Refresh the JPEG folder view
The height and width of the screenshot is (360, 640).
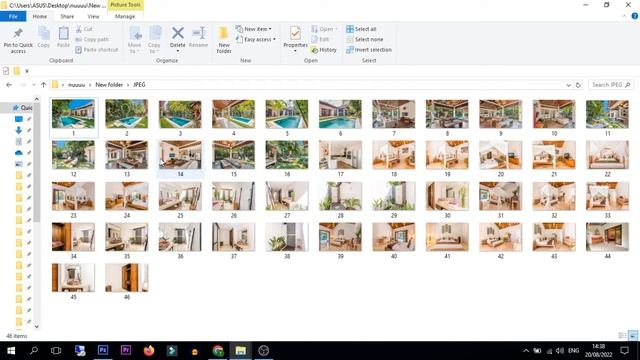[x=578, y=85]
